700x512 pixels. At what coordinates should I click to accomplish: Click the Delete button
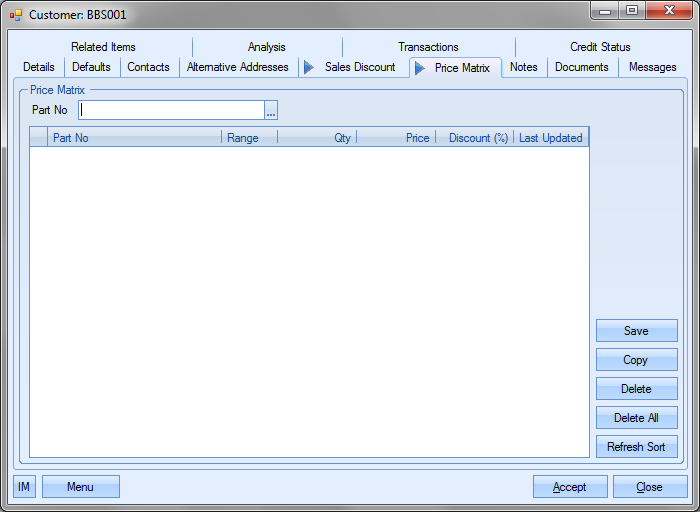(x=637, y=389)
